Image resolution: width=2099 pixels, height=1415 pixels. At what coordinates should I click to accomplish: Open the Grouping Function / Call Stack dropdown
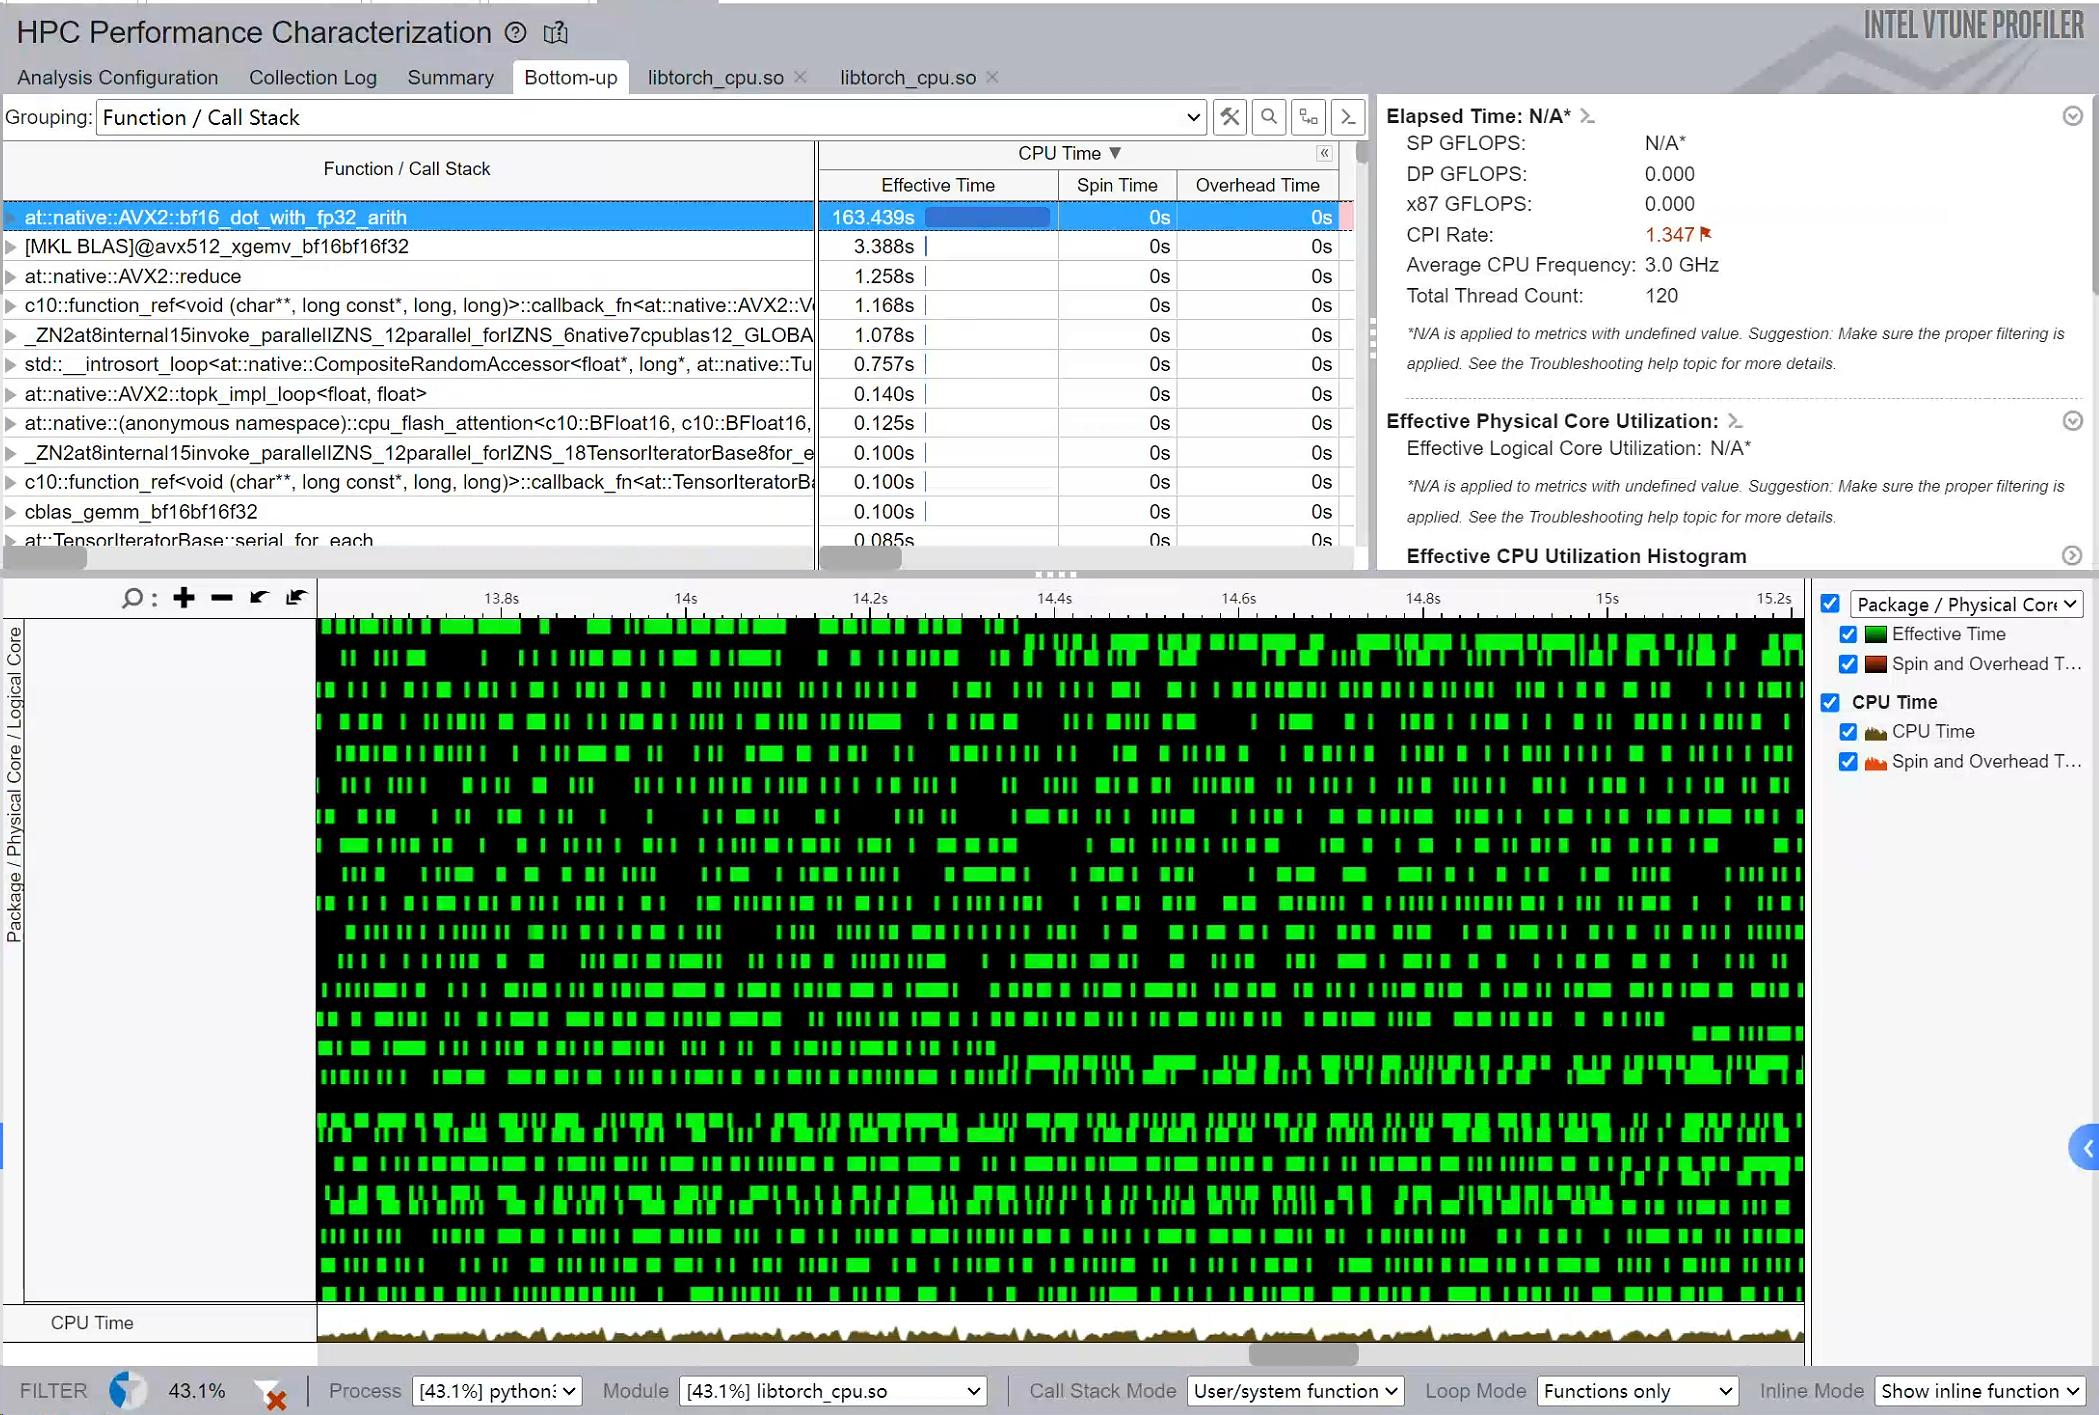650,117
